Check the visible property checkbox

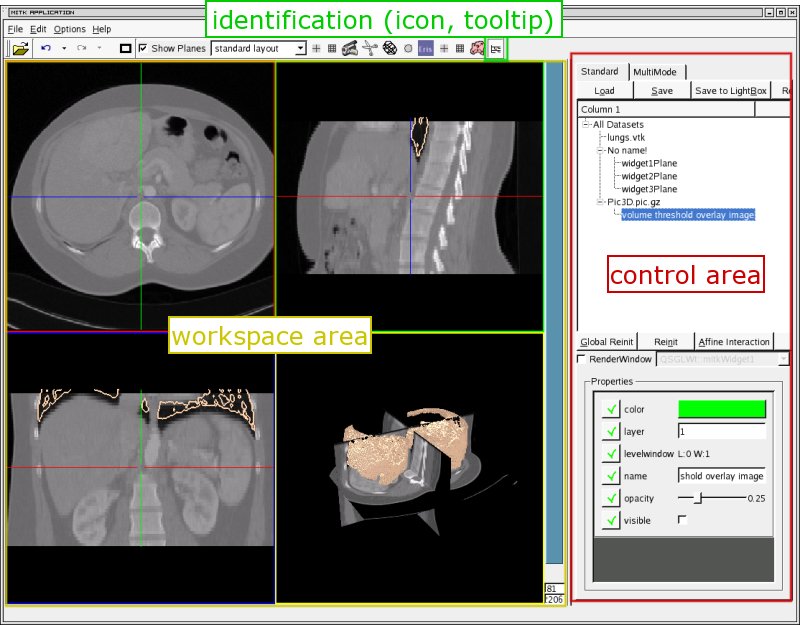tap(682, 519)
